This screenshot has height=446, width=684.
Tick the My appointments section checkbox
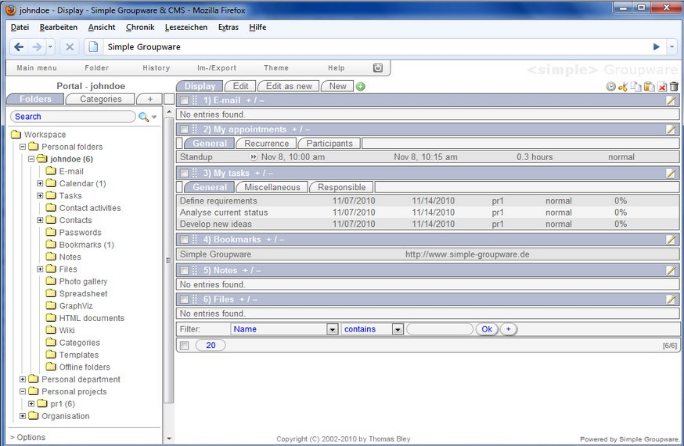pos(184,130)
